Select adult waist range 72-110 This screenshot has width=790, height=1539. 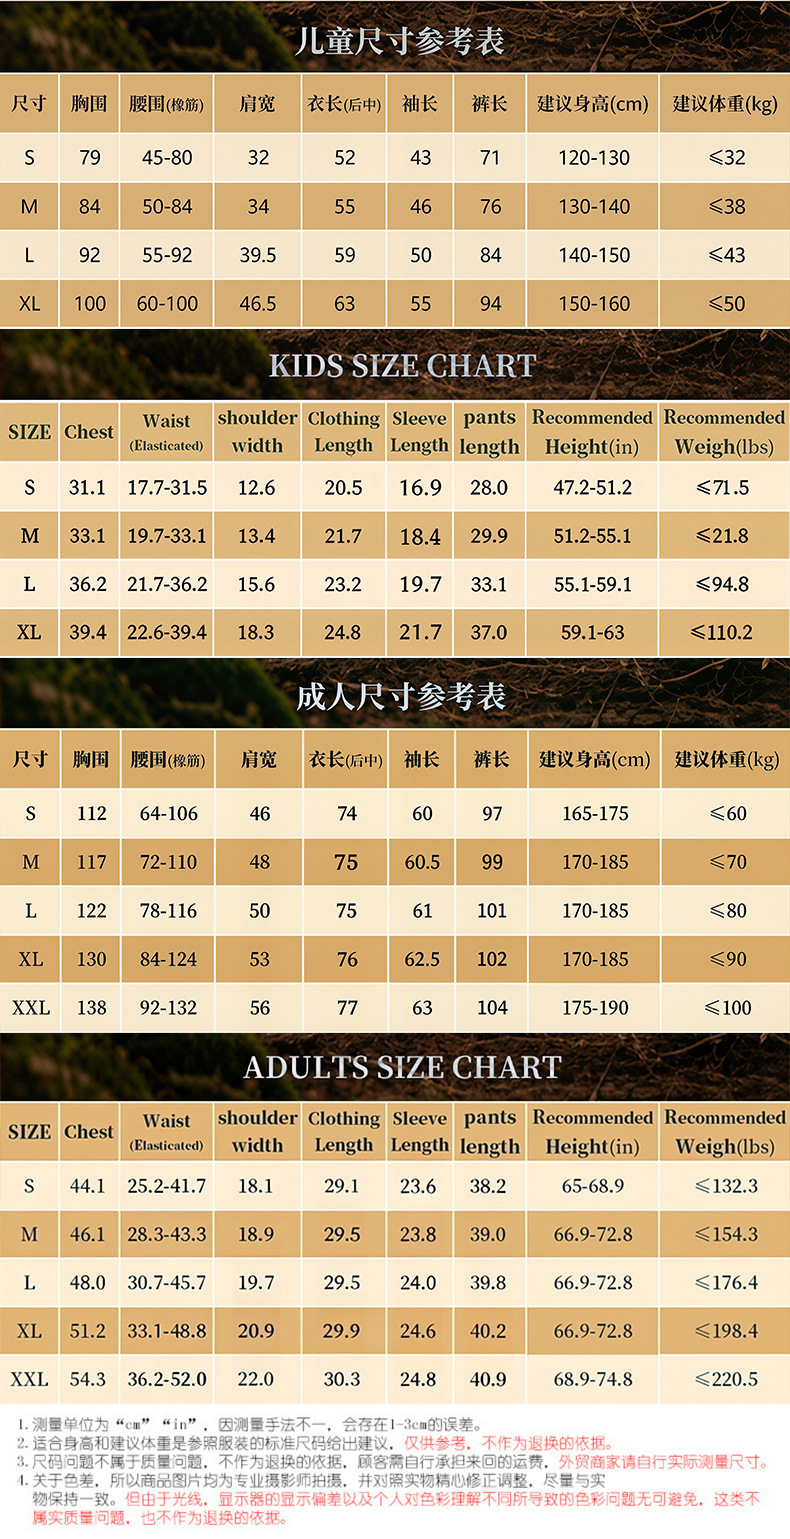[x=169, y=862]
